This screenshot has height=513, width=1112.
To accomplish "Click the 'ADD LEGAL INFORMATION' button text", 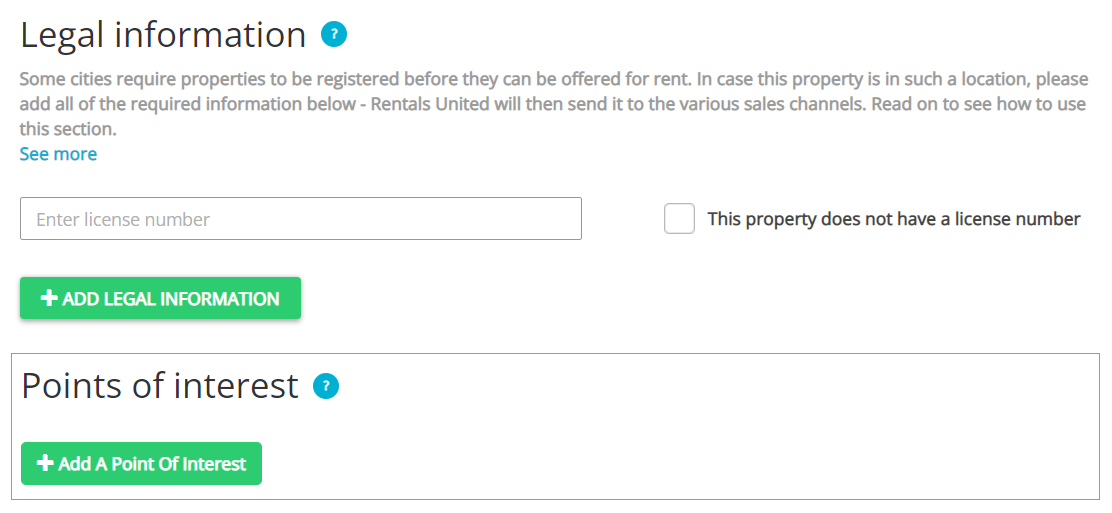I will (171, 299).
